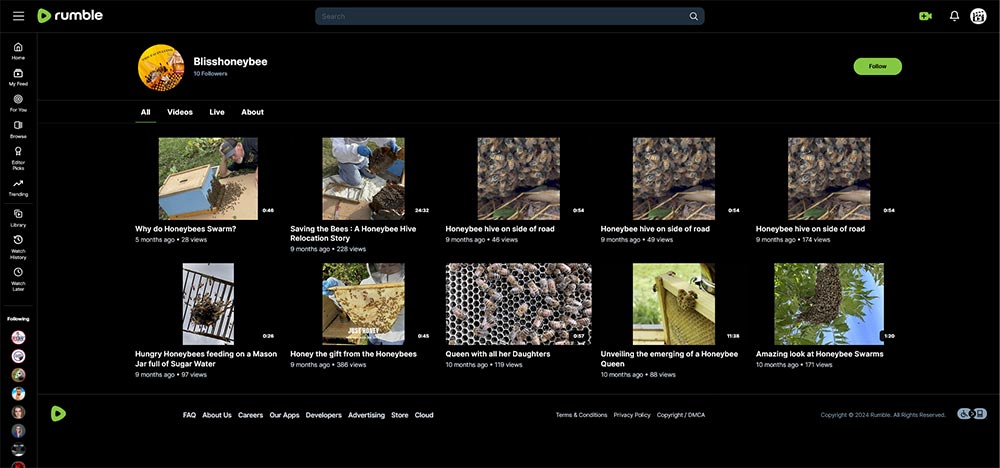
Task: Click the accessibility icon in footer
Action: point(972,414)
